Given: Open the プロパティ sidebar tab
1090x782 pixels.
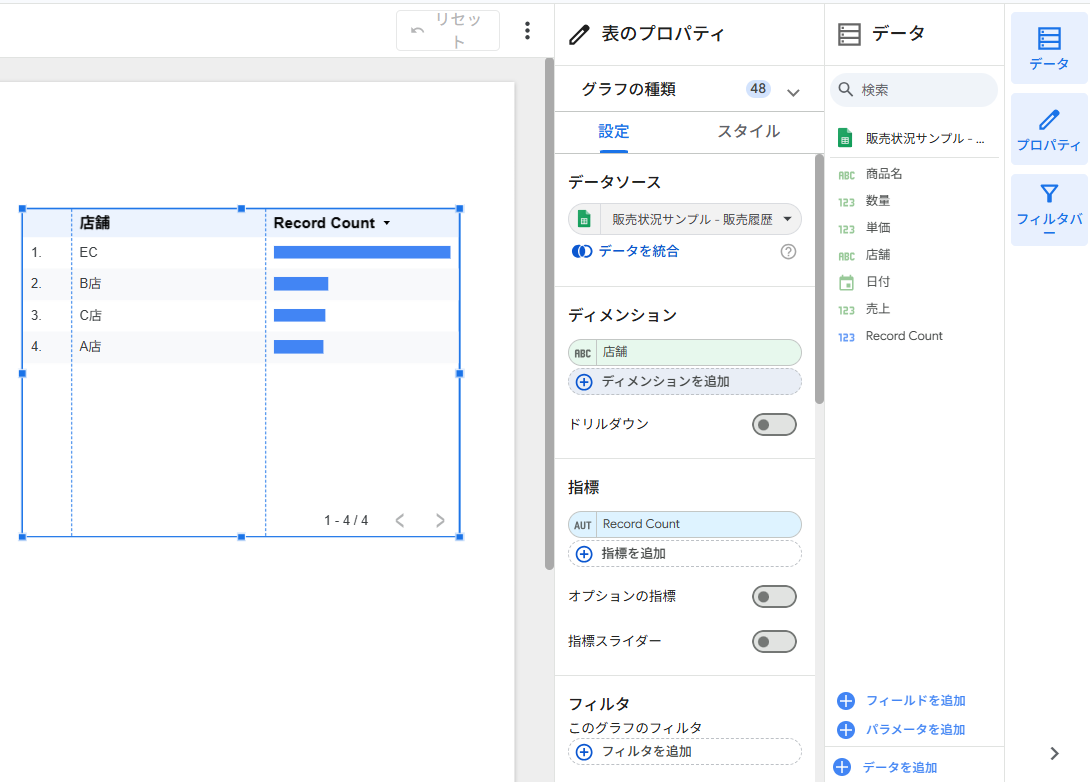Looking at the screenshot, I should (x=1049, y=130).
